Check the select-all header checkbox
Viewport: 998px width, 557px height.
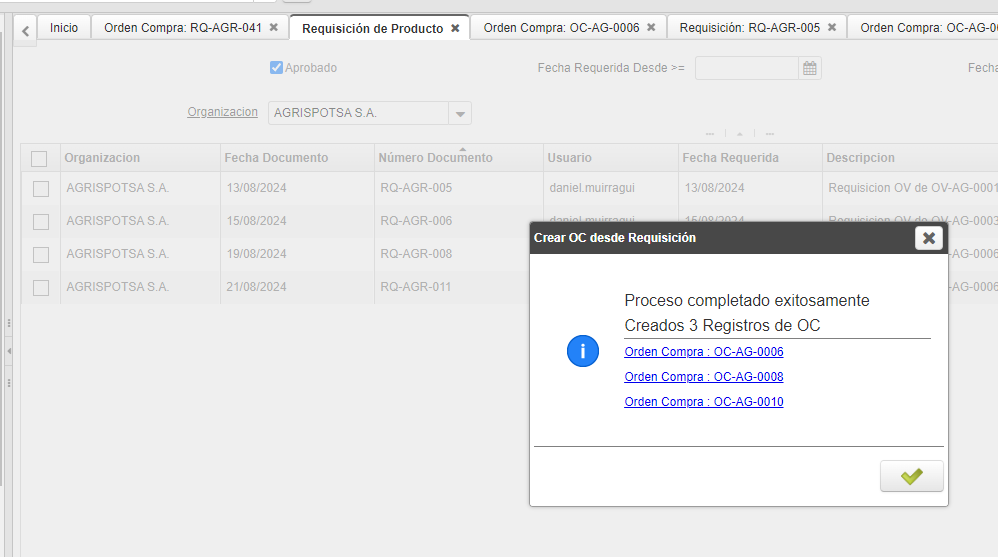coord(39,158)
